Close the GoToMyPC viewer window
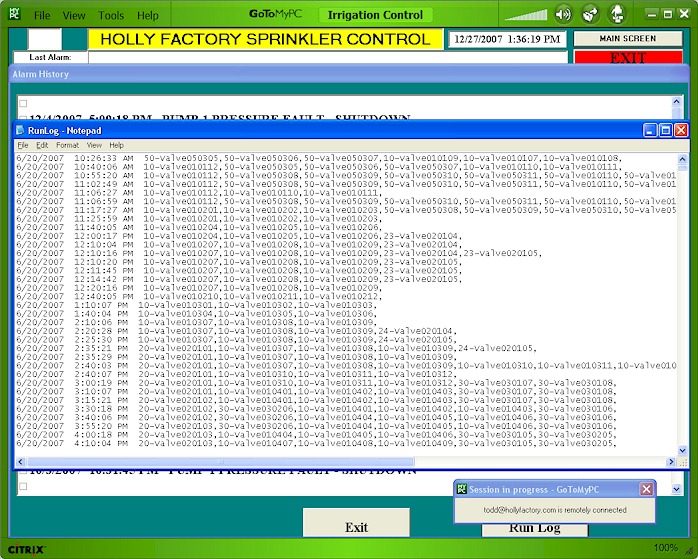 (x=684, y=14)
